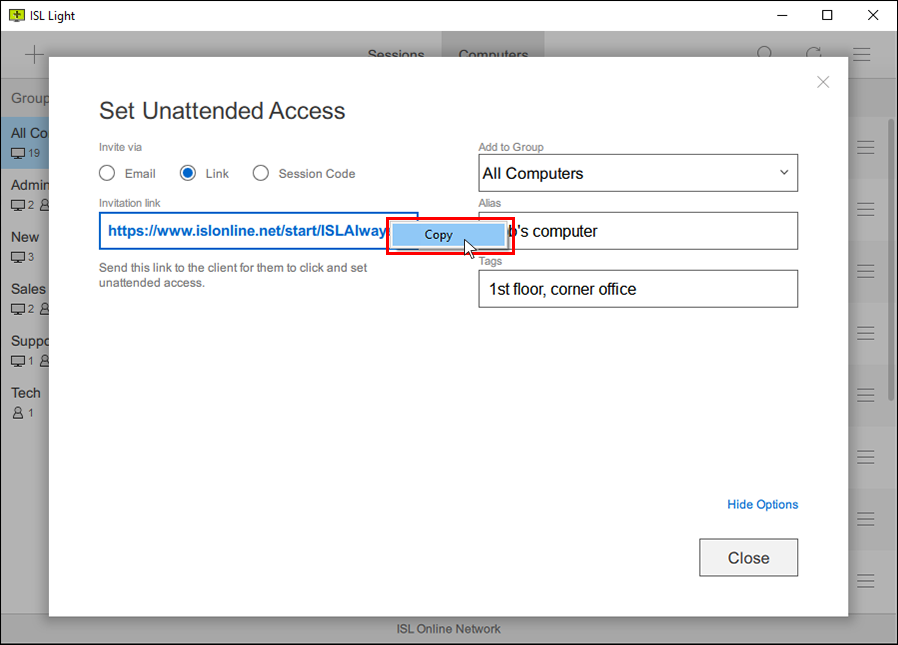
Task: Click the monitor icon under the Support group
Action: tap(17, 361)
